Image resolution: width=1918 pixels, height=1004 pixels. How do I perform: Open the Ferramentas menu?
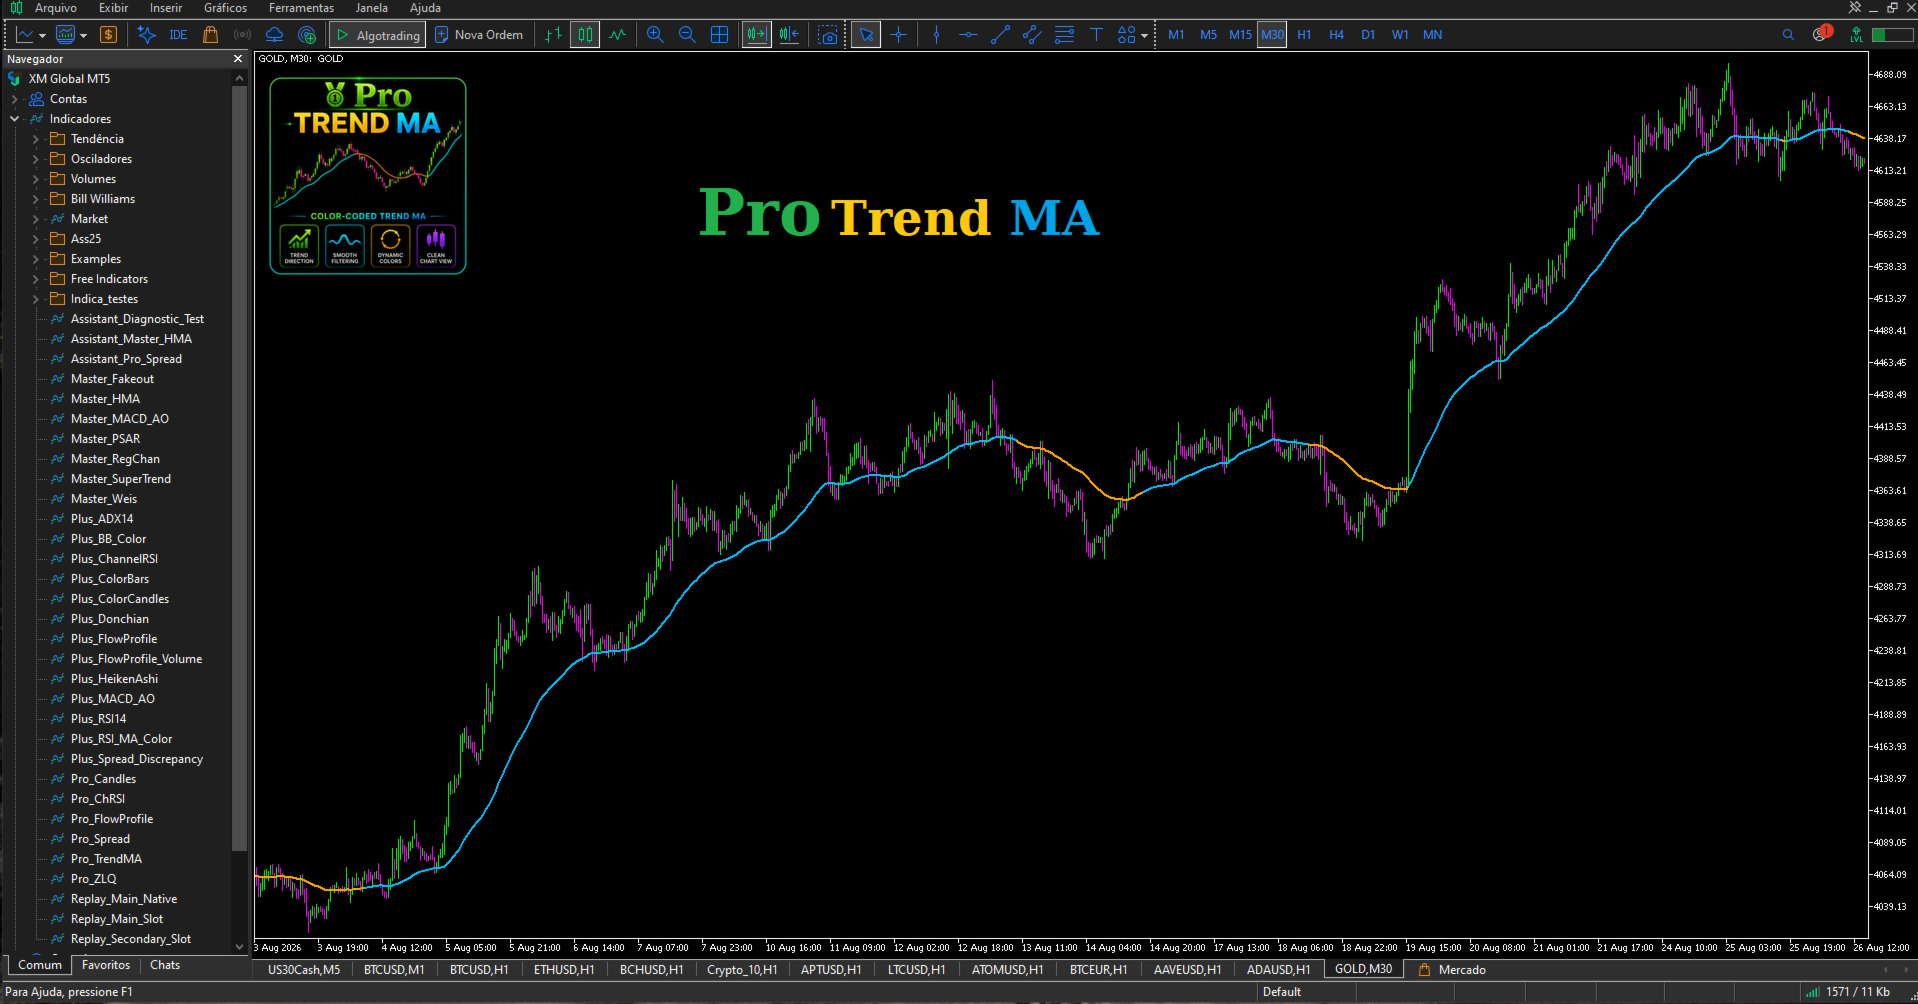301,8
